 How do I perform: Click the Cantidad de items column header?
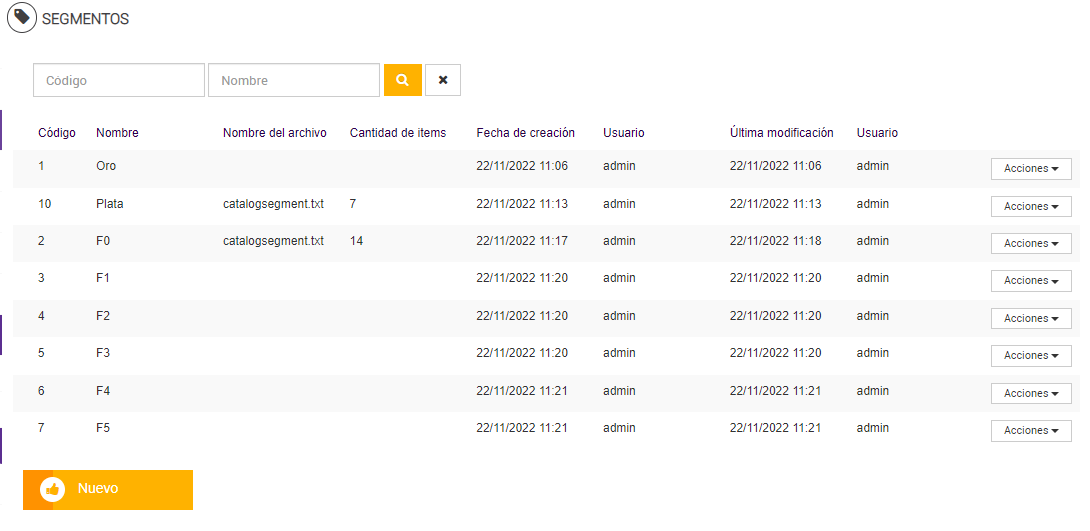398,133
